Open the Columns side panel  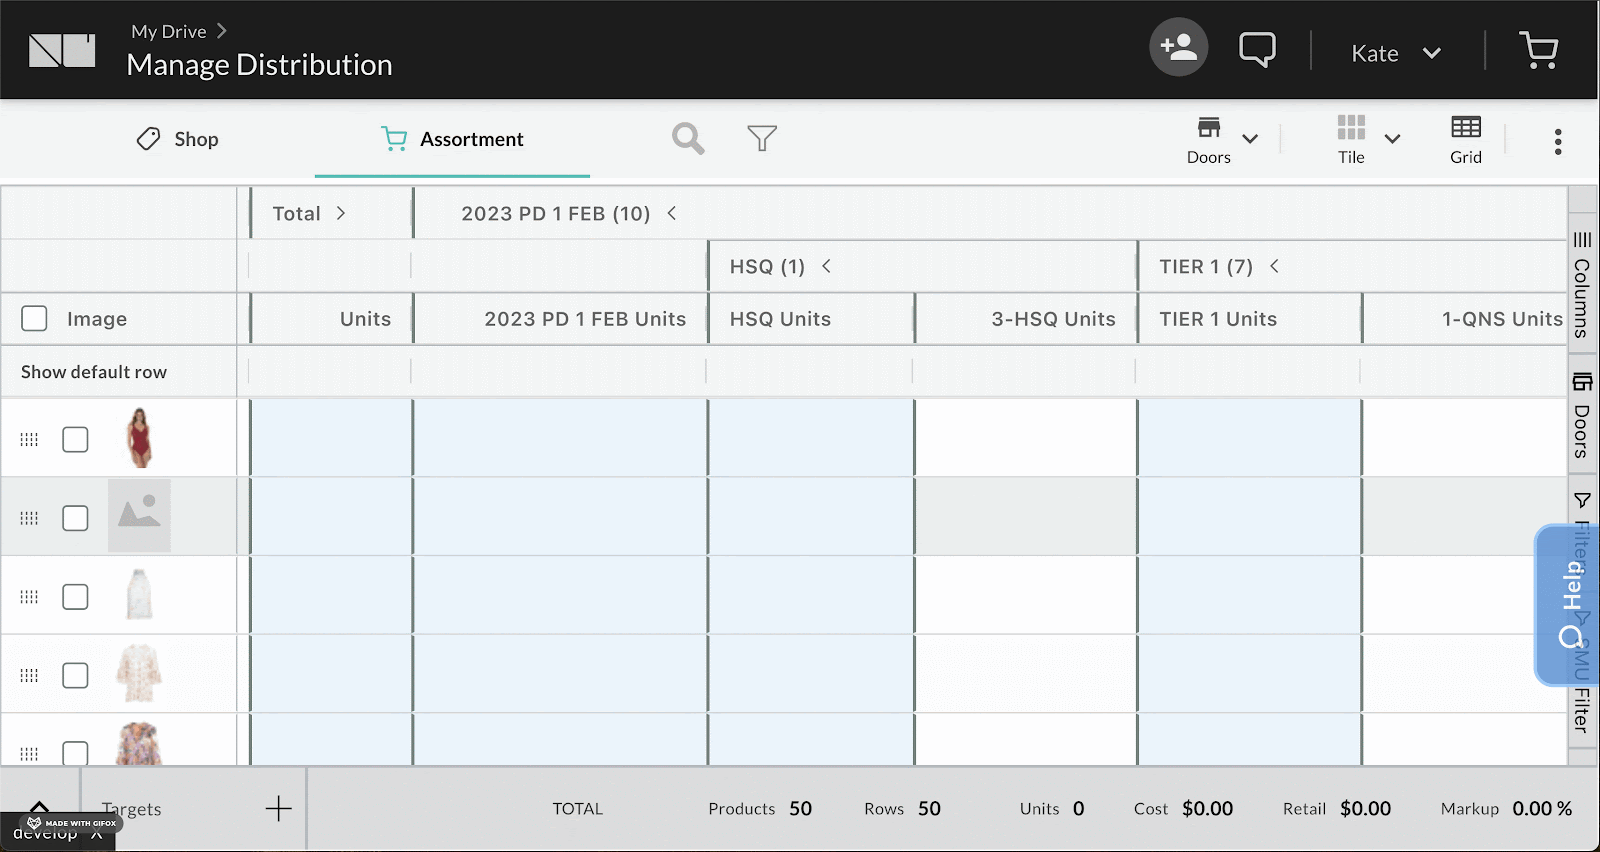[1581, 286]
